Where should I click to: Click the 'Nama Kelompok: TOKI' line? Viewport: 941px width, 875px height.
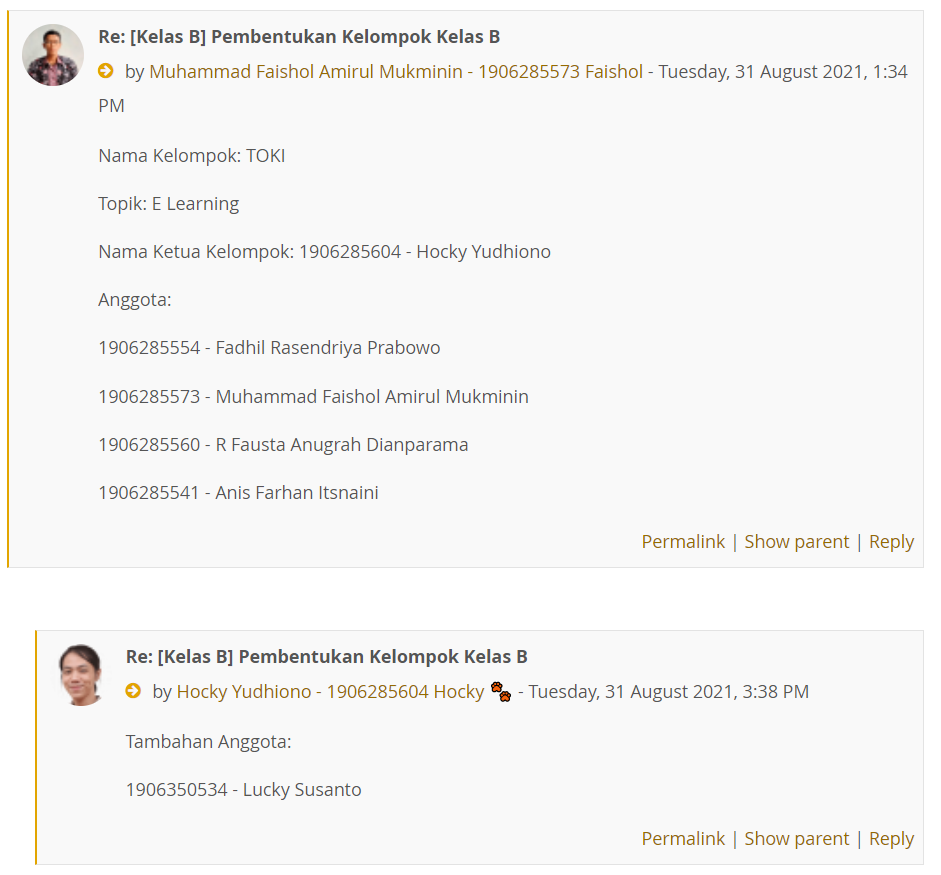[191, 155]
